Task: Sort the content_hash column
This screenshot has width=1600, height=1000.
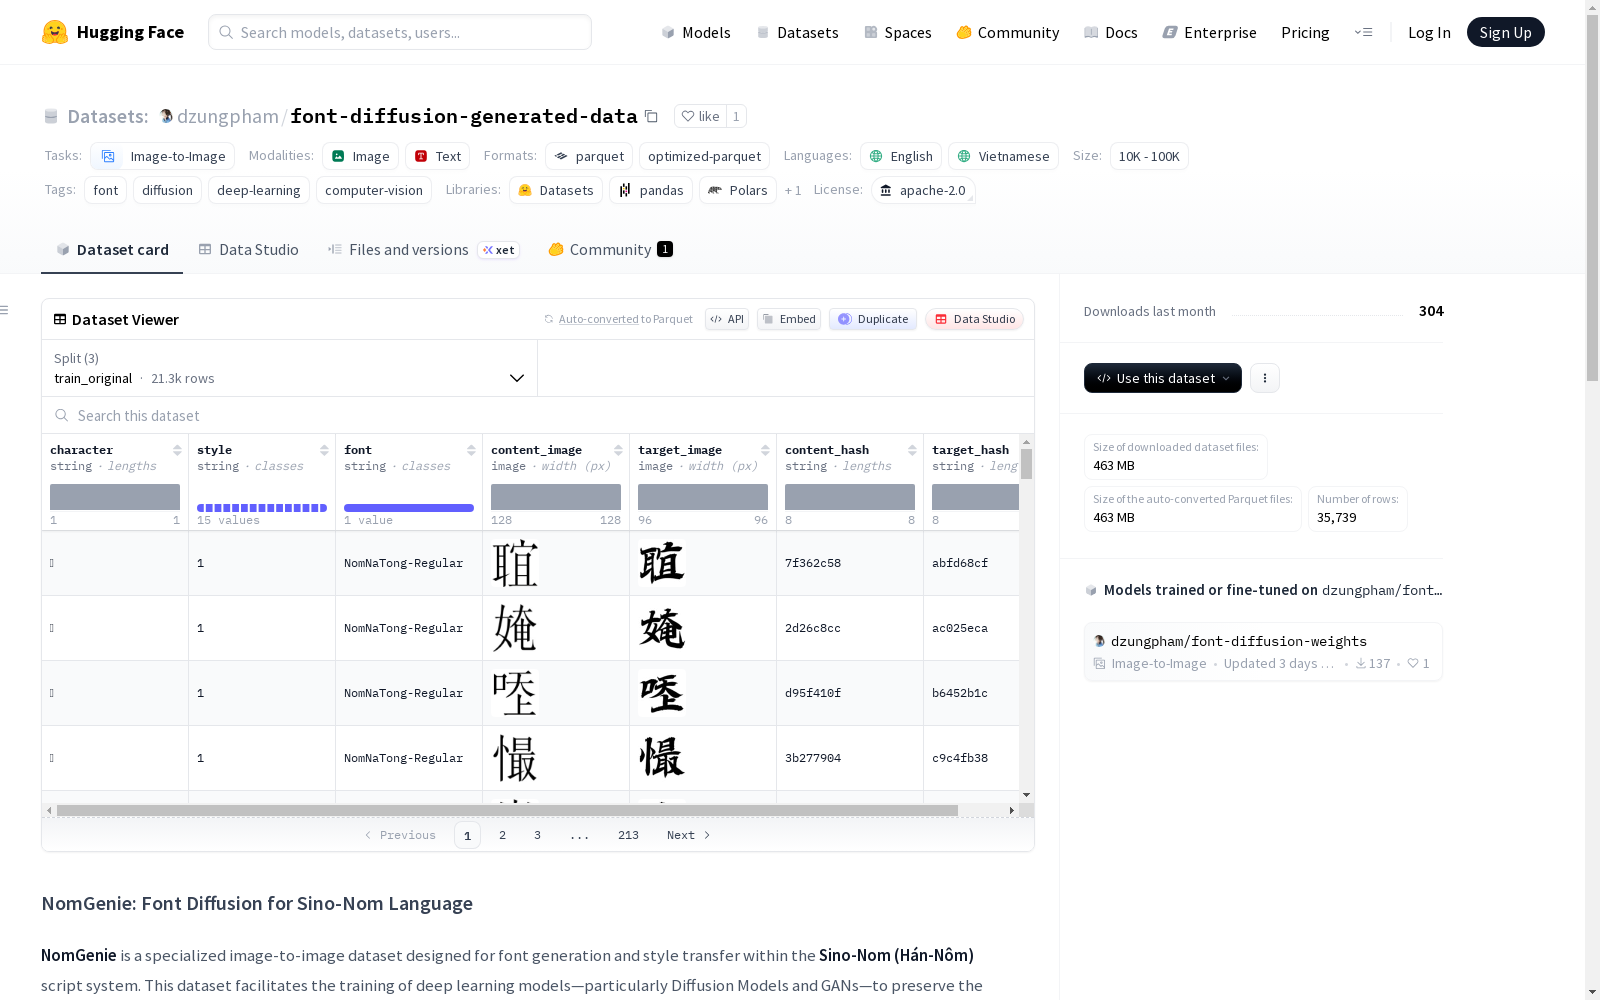Action: (x=912, y=450)
